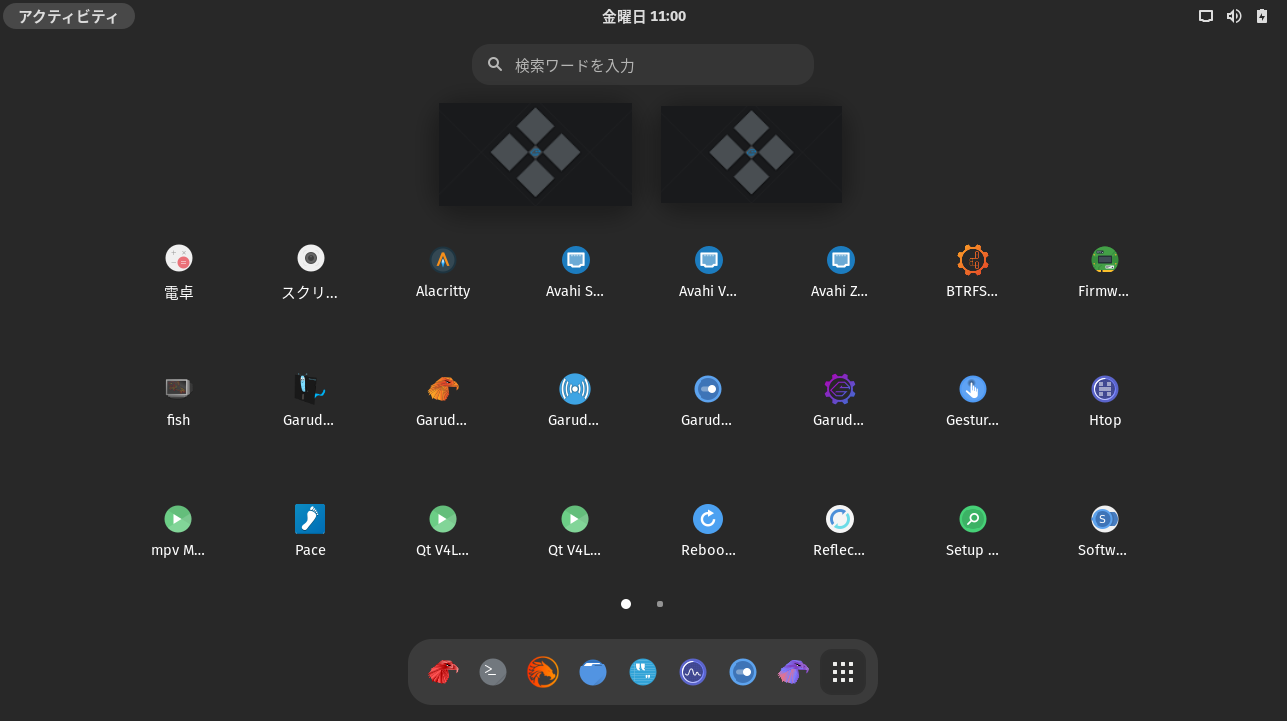1287x721 pixels.
Task: Open the system monitor graph icon in dock
Action: (693, 672)
